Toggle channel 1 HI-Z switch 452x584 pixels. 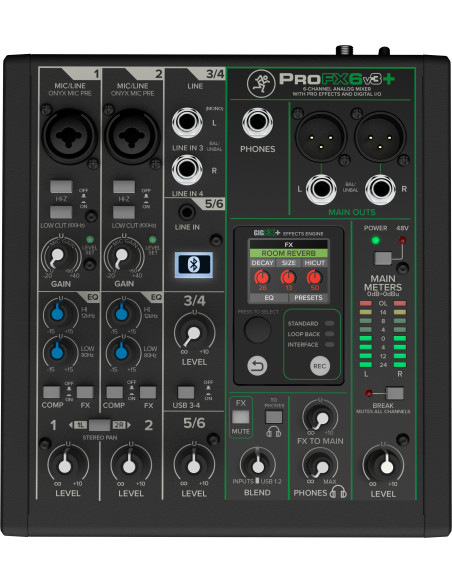point(61,187)
